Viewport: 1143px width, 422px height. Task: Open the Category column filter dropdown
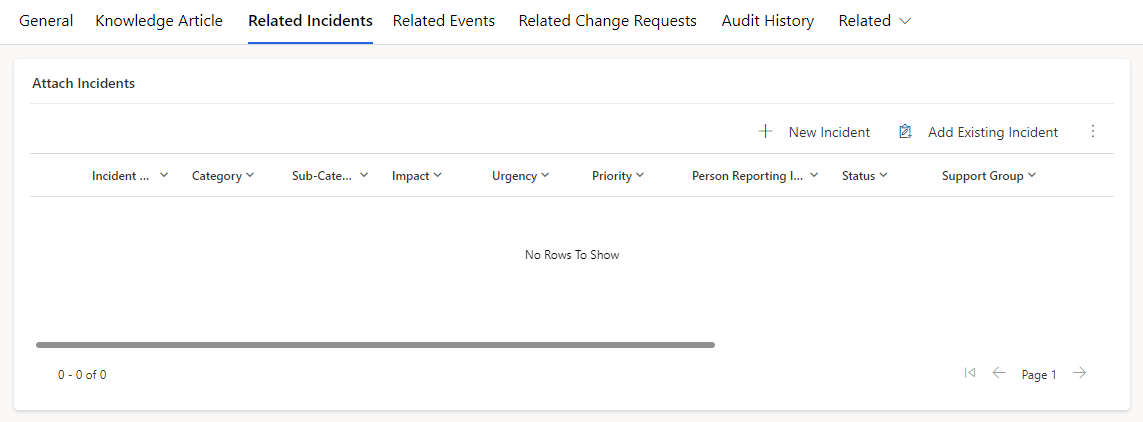point(251,176)
